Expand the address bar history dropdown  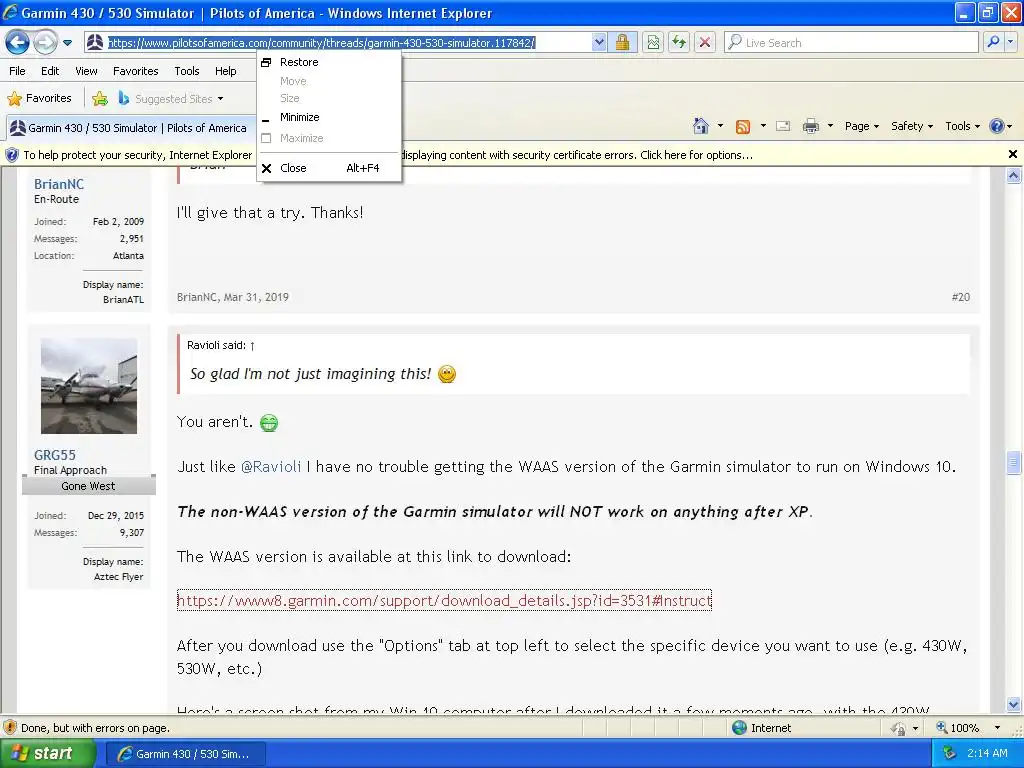599,43
